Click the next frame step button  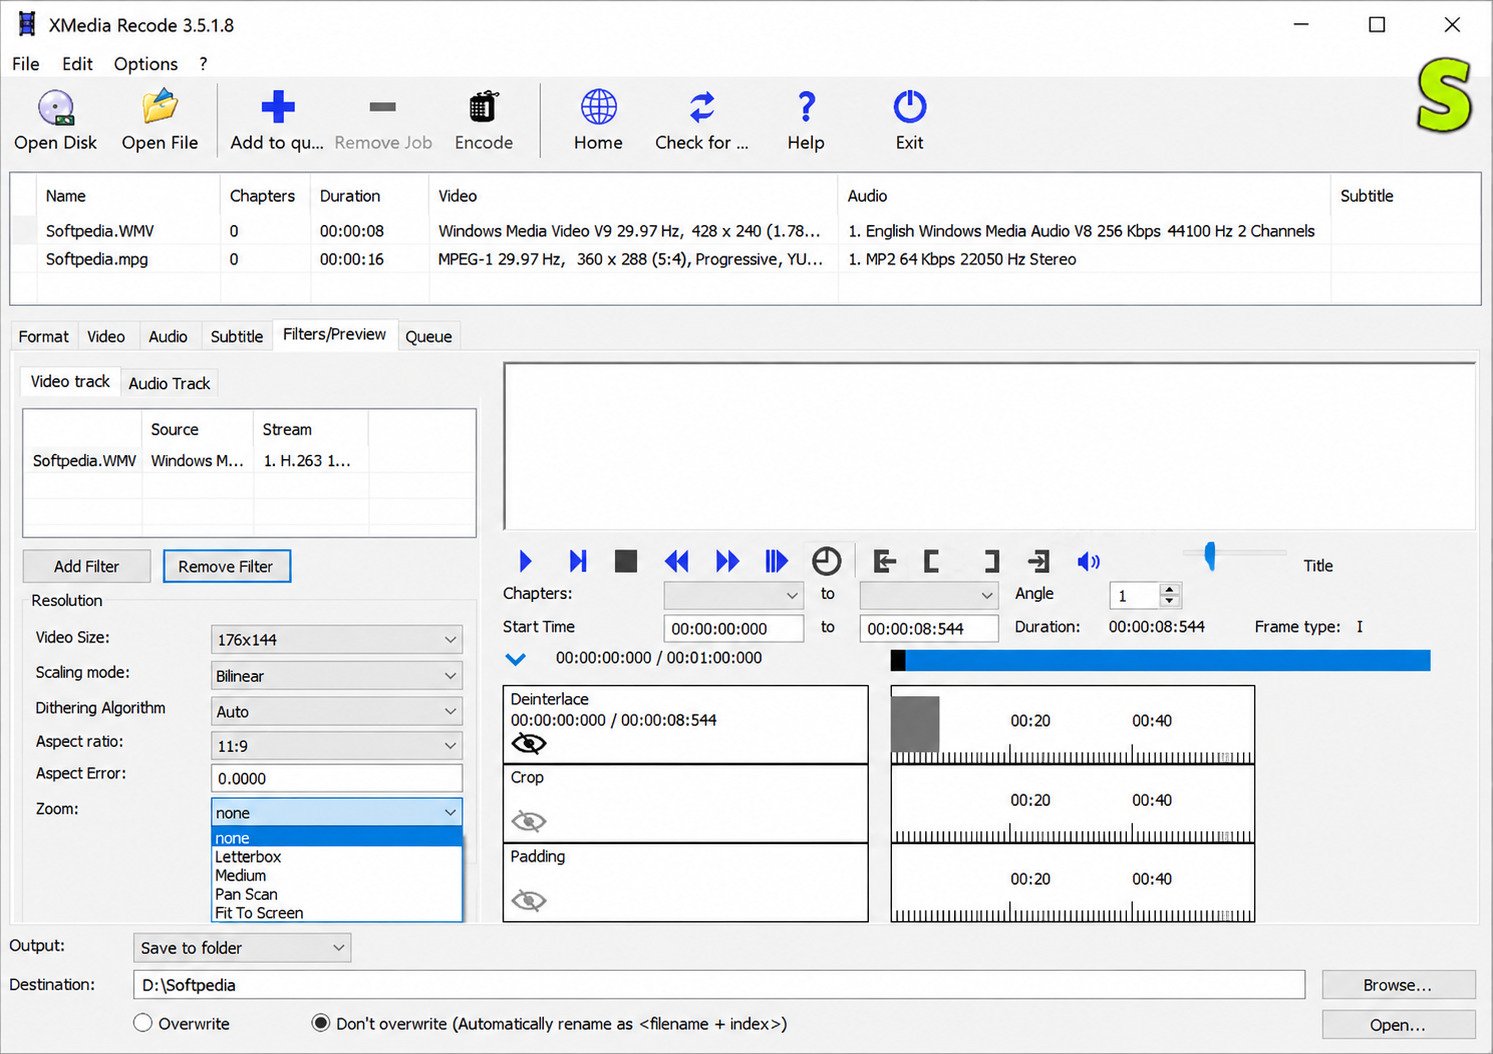(x=577, y=561)
